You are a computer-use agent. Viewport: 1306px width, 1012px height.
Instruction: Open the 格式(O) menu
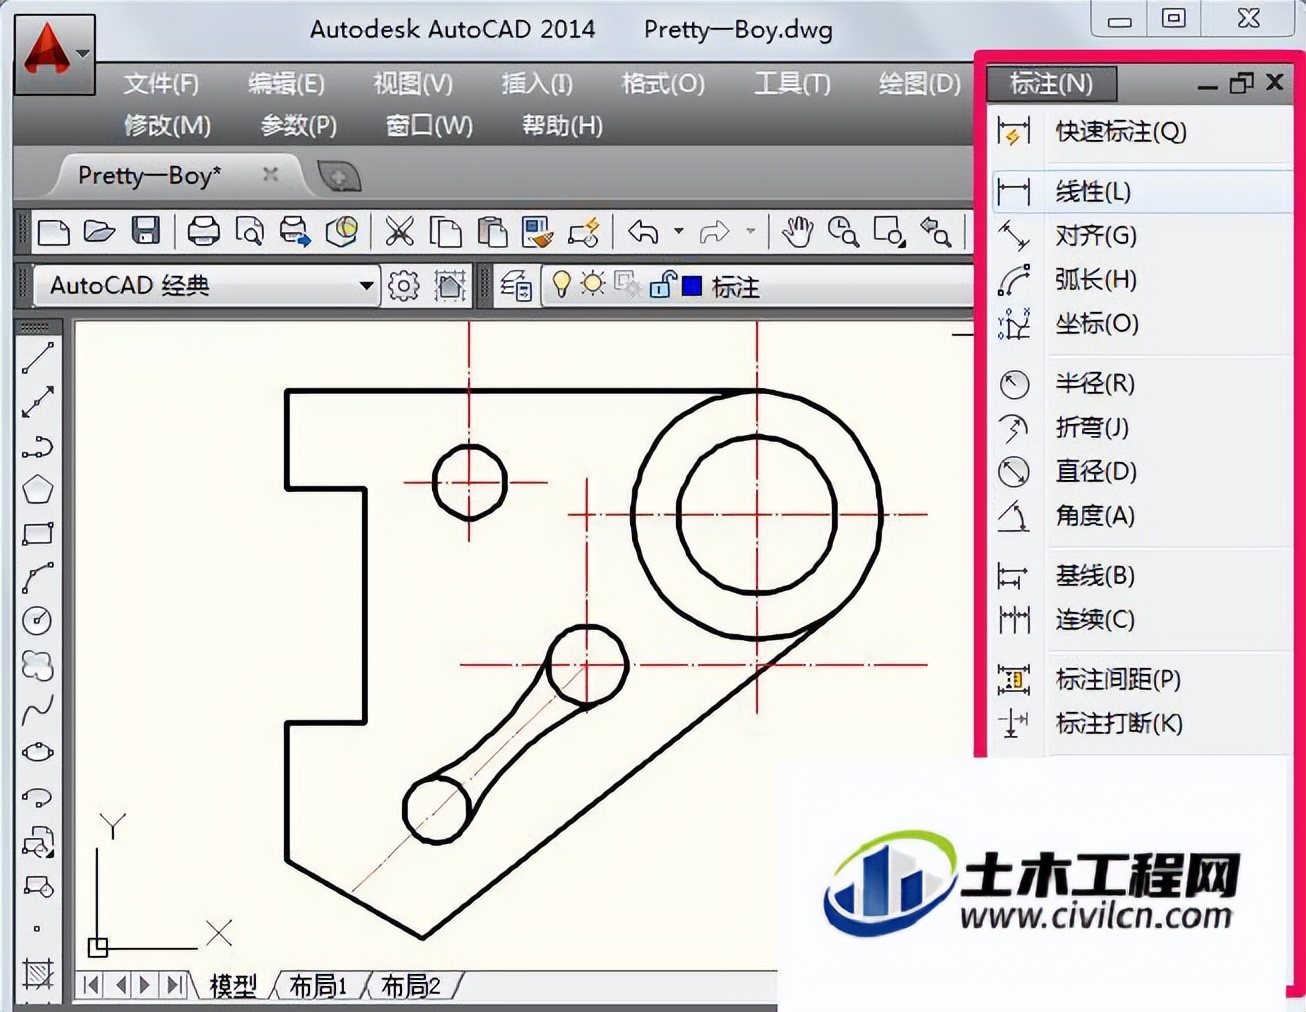[x=662, y=83]
